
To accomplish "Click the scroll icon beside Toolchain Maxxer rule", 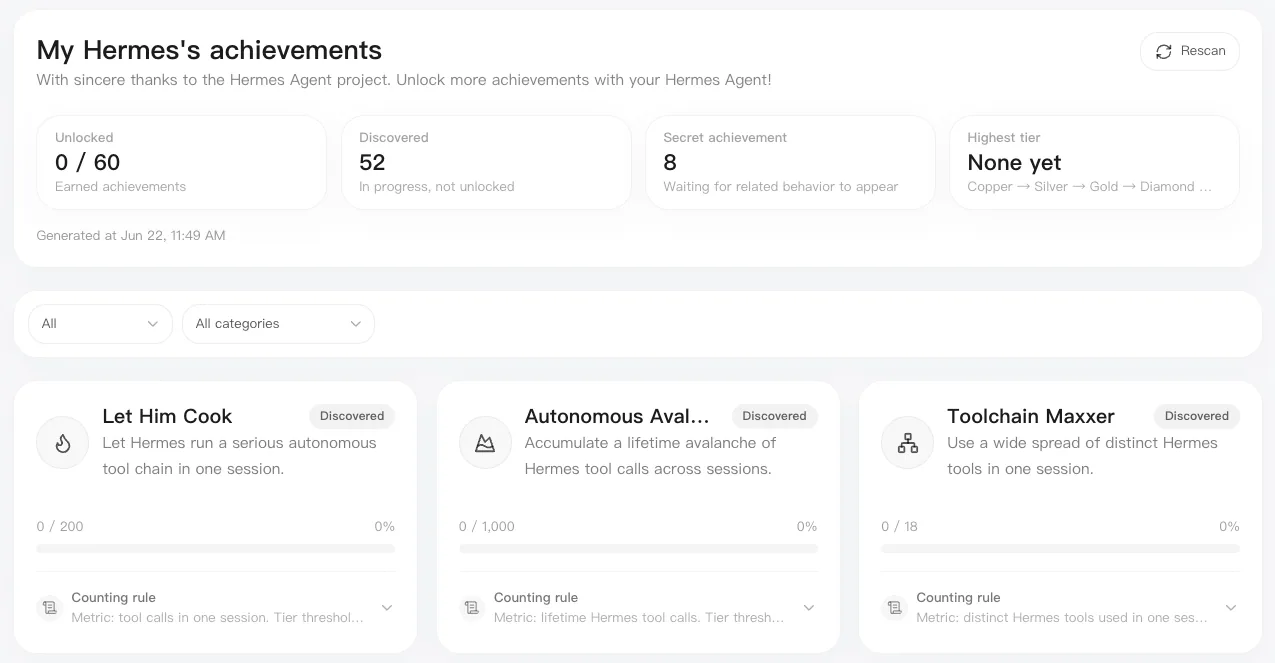I will 894,607.
